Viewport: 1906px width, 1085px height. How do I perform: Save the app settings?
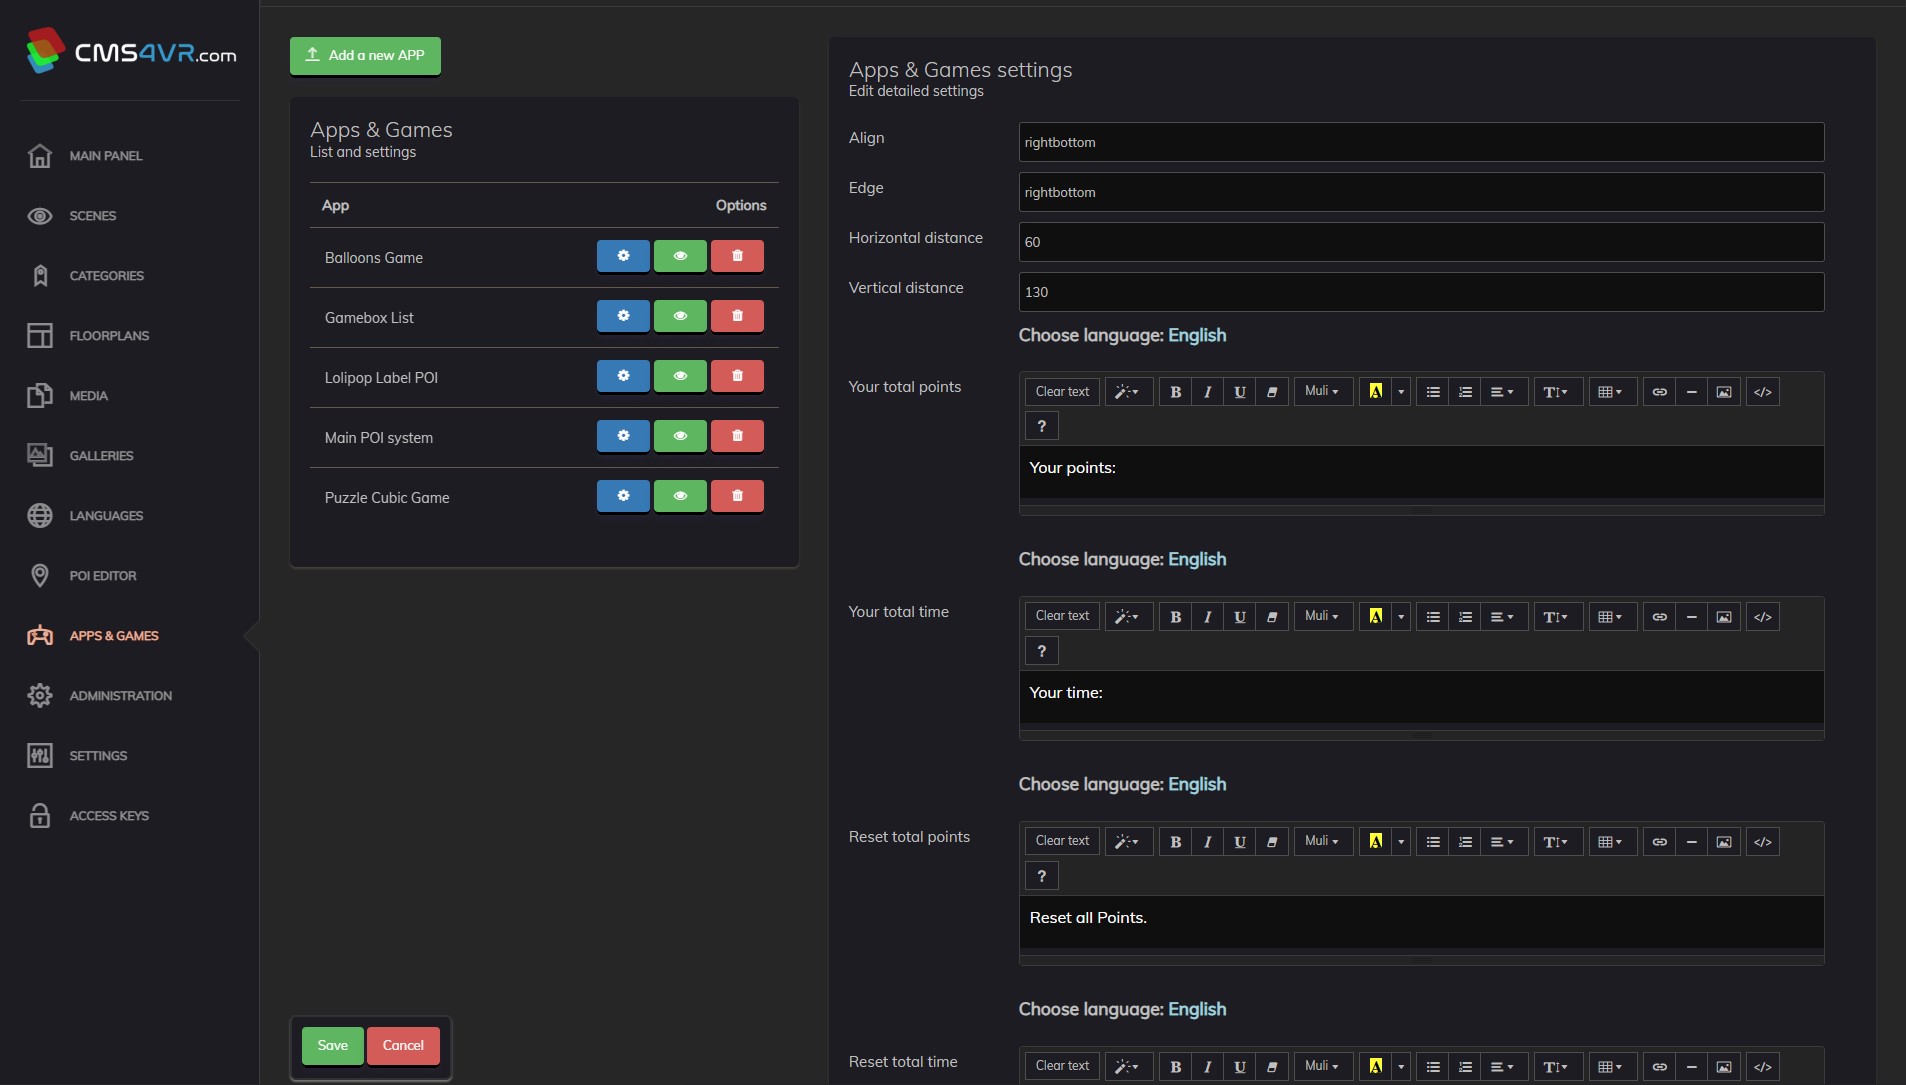click(333, 1046)
